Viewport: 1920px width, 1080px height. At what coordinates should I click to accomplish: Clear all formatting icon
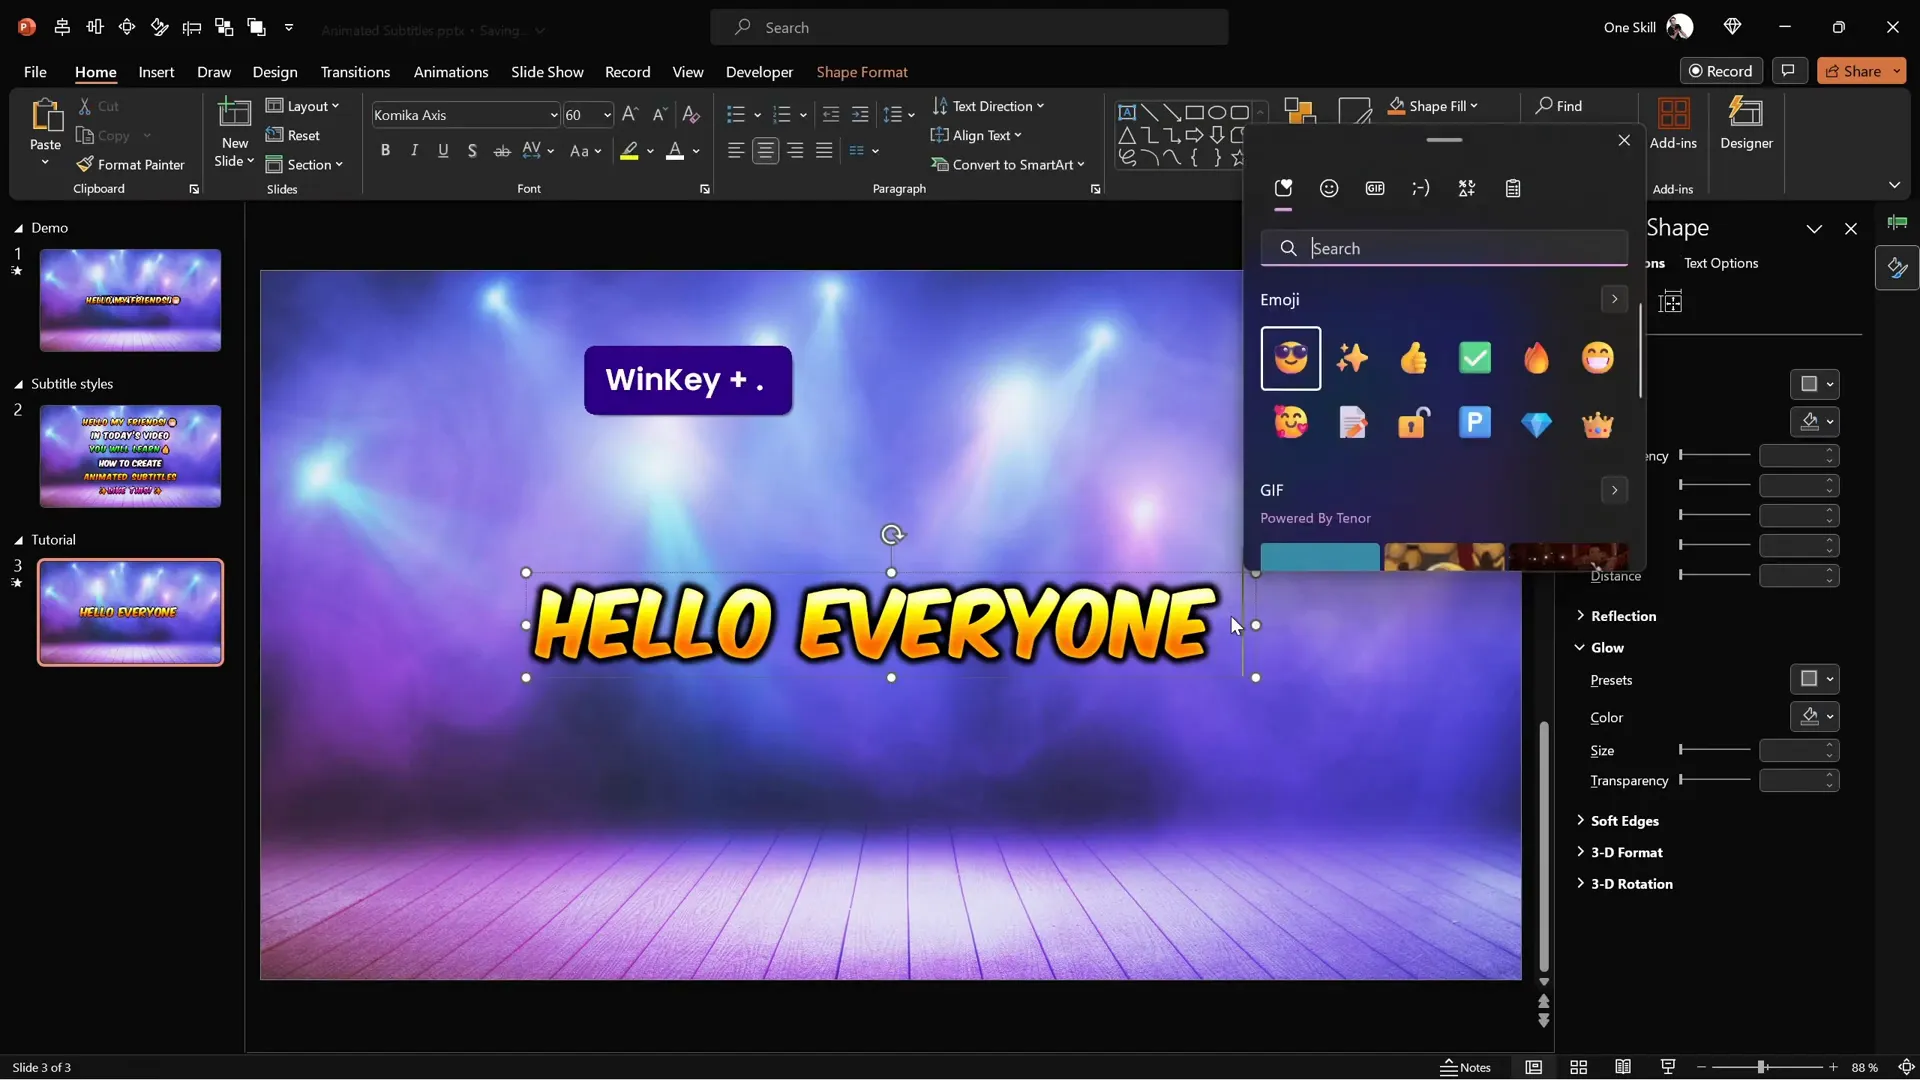point(691,115)
